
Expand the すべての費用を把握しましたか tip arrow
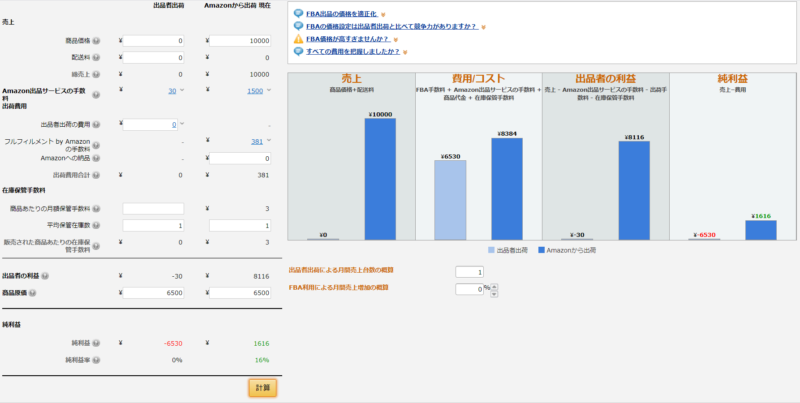[x=405, y=52]
